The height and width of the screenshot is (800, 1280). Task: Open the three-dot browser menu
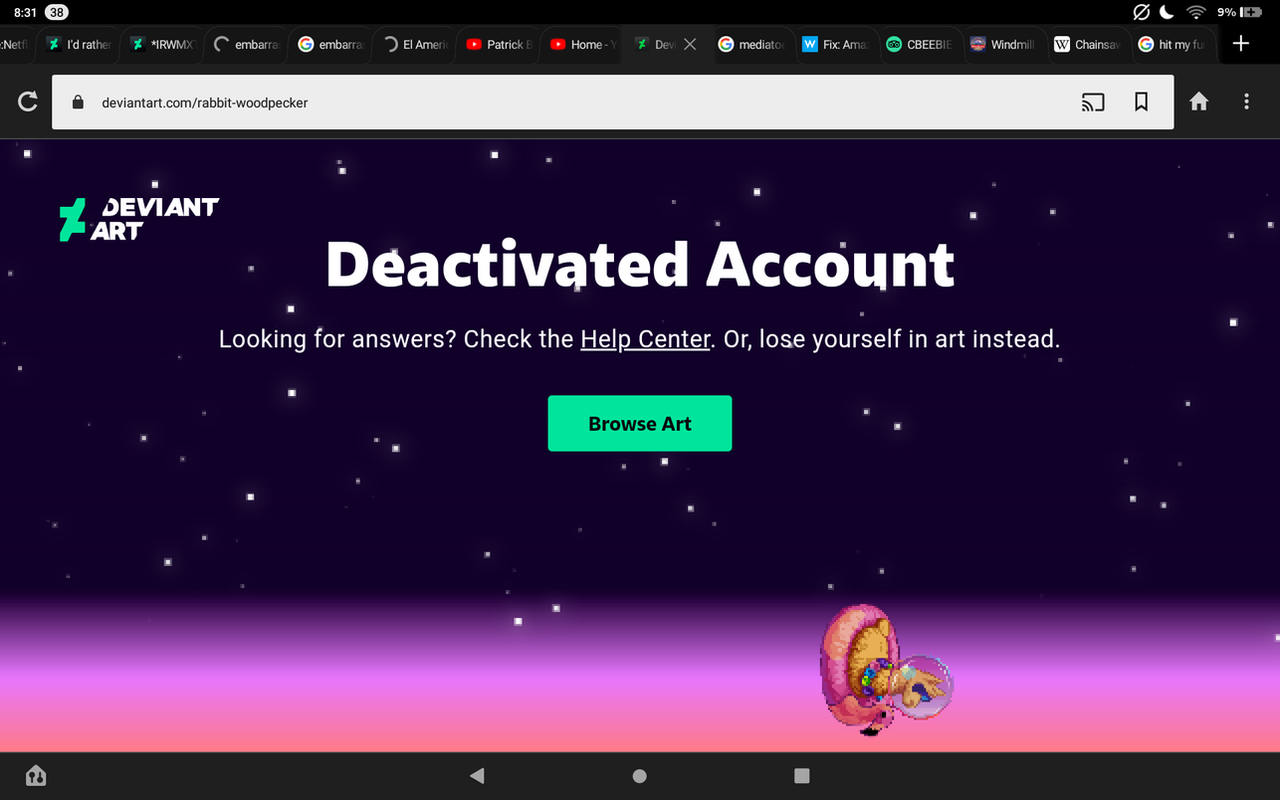point(1246,102)
